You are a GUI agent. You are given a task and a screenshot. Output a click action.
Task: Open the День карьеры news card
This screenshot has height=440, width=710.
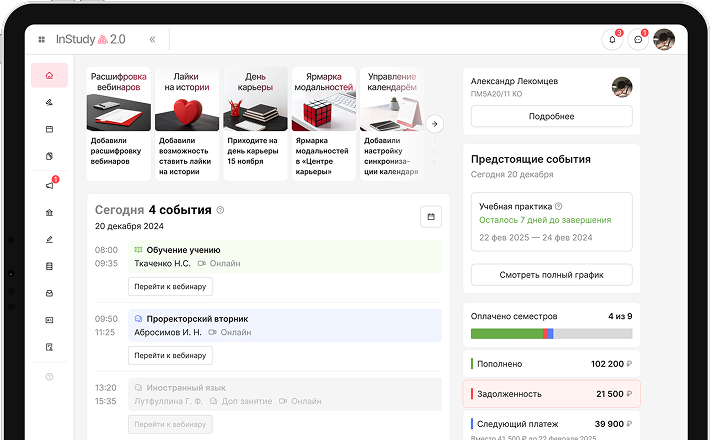pos(254,124)
